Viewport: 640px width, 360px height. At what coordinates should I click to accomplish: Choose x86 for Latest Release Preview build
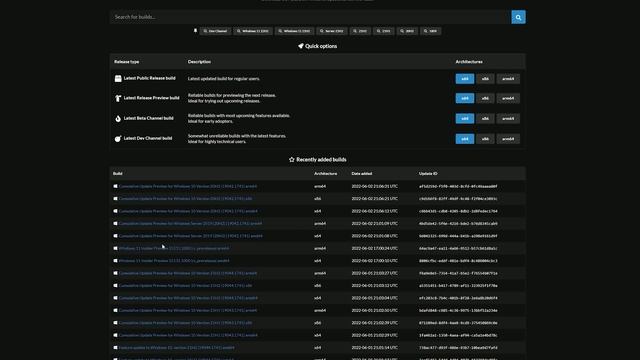pyautogui.click(x=485, y=98)
